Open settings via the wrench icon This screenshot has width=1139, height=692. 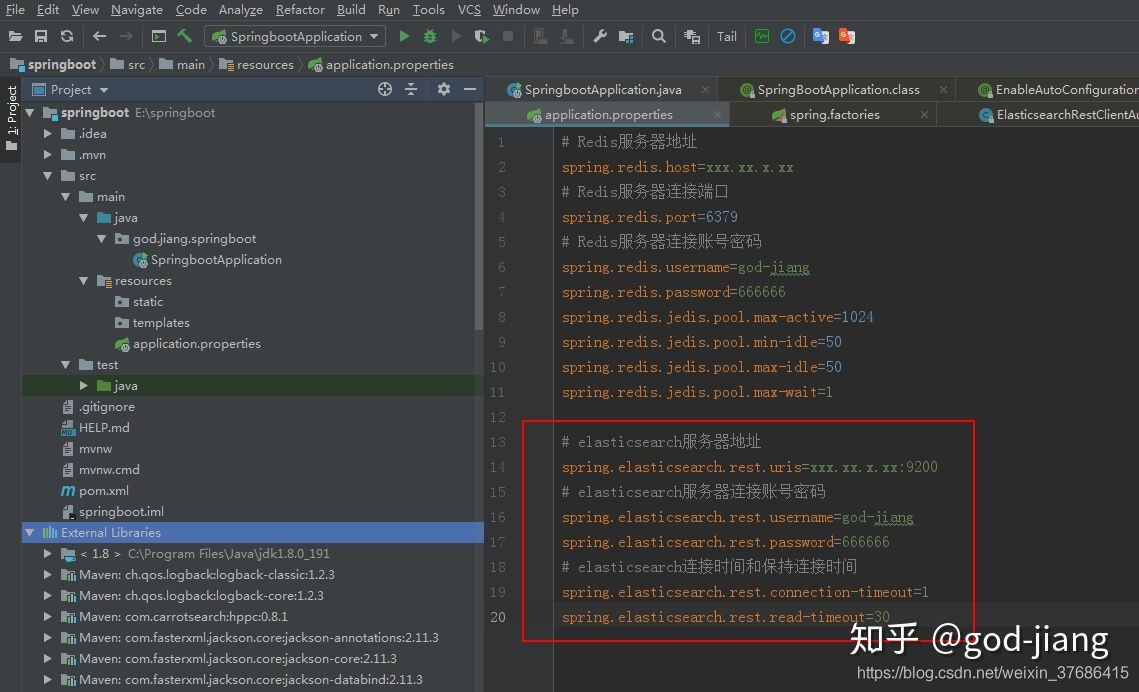click(599, 36)
